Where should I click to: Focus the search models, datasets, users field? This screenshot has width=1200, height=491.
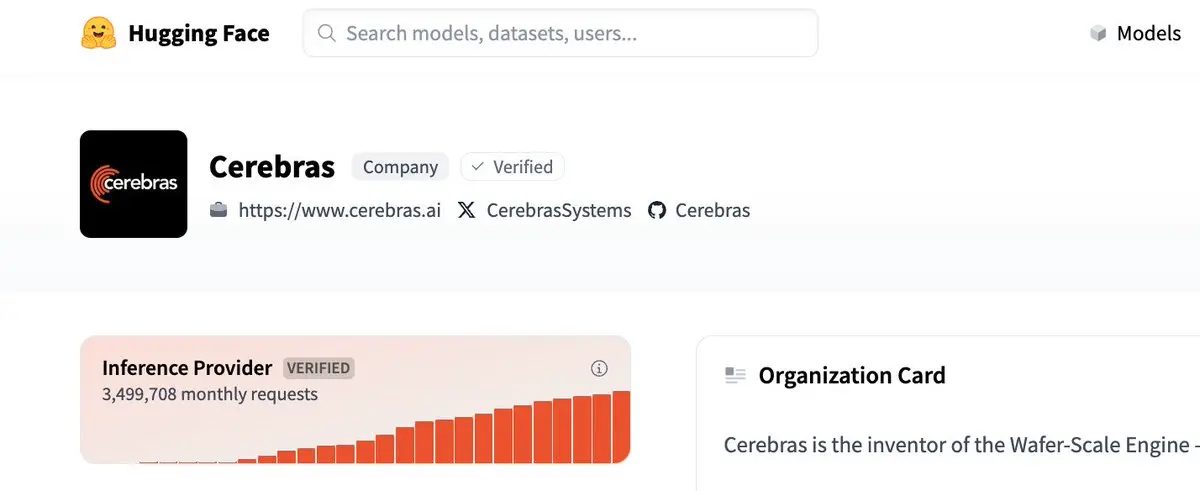pos(560,33)
